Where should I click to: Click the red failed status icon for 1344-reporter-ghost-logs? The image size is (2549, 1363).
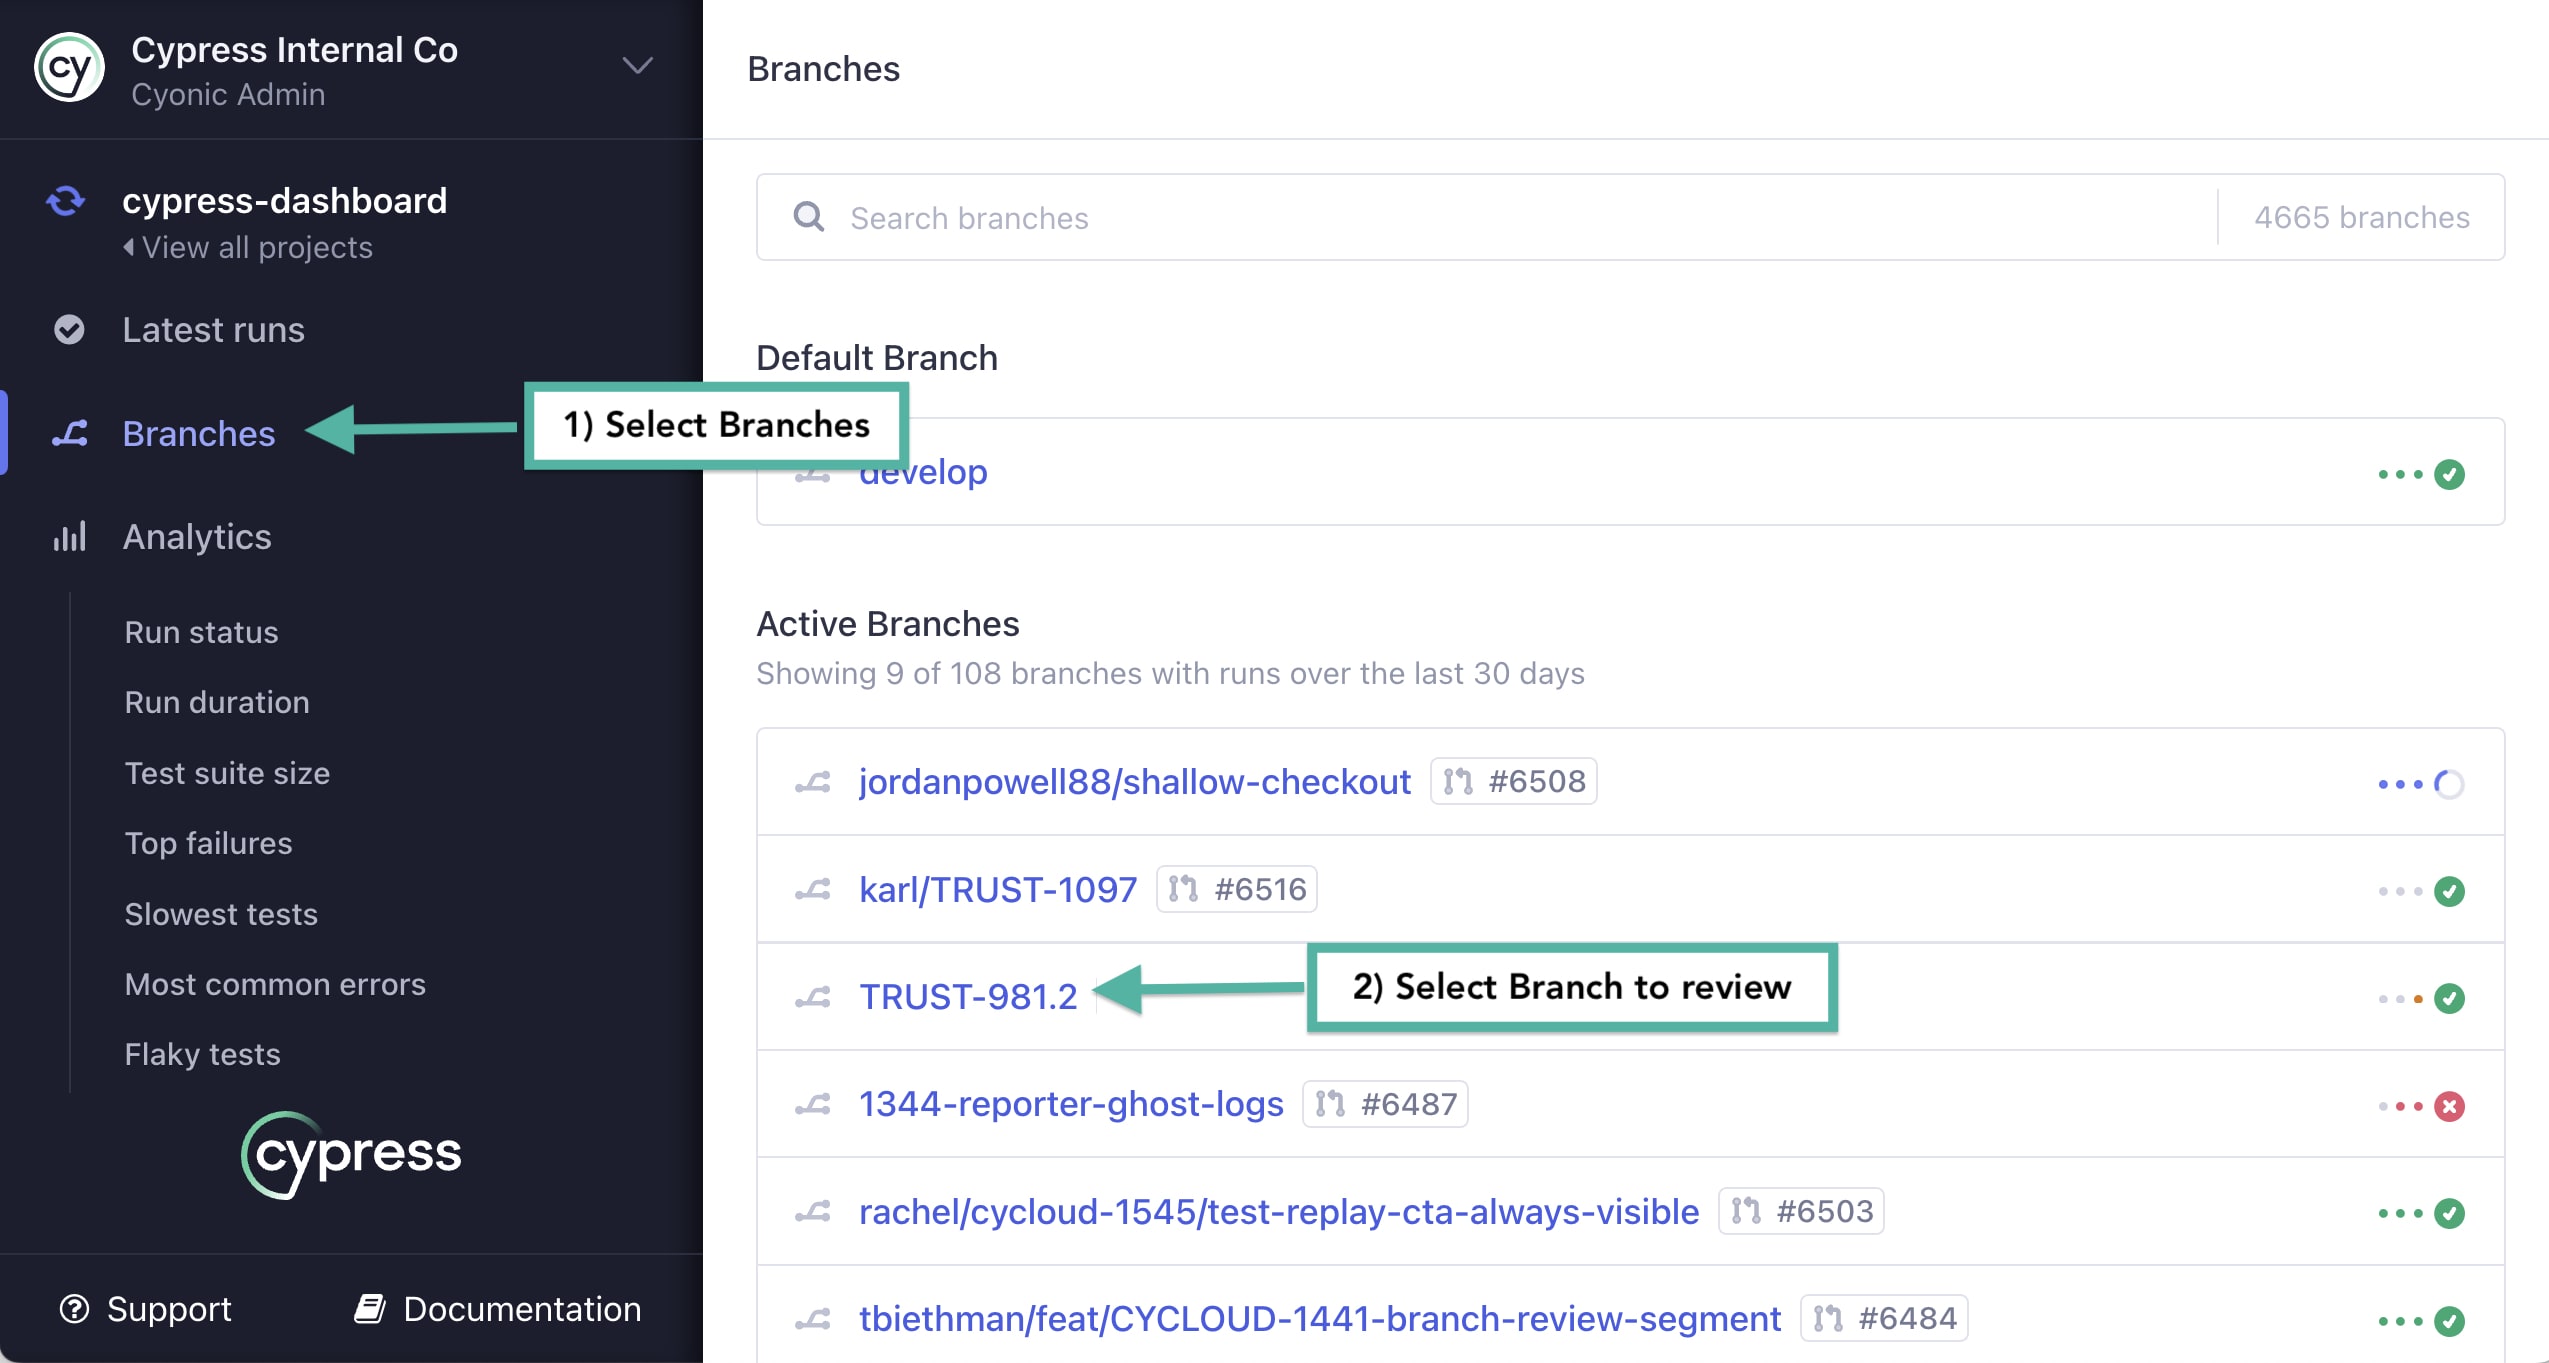coord(2449,1106)
